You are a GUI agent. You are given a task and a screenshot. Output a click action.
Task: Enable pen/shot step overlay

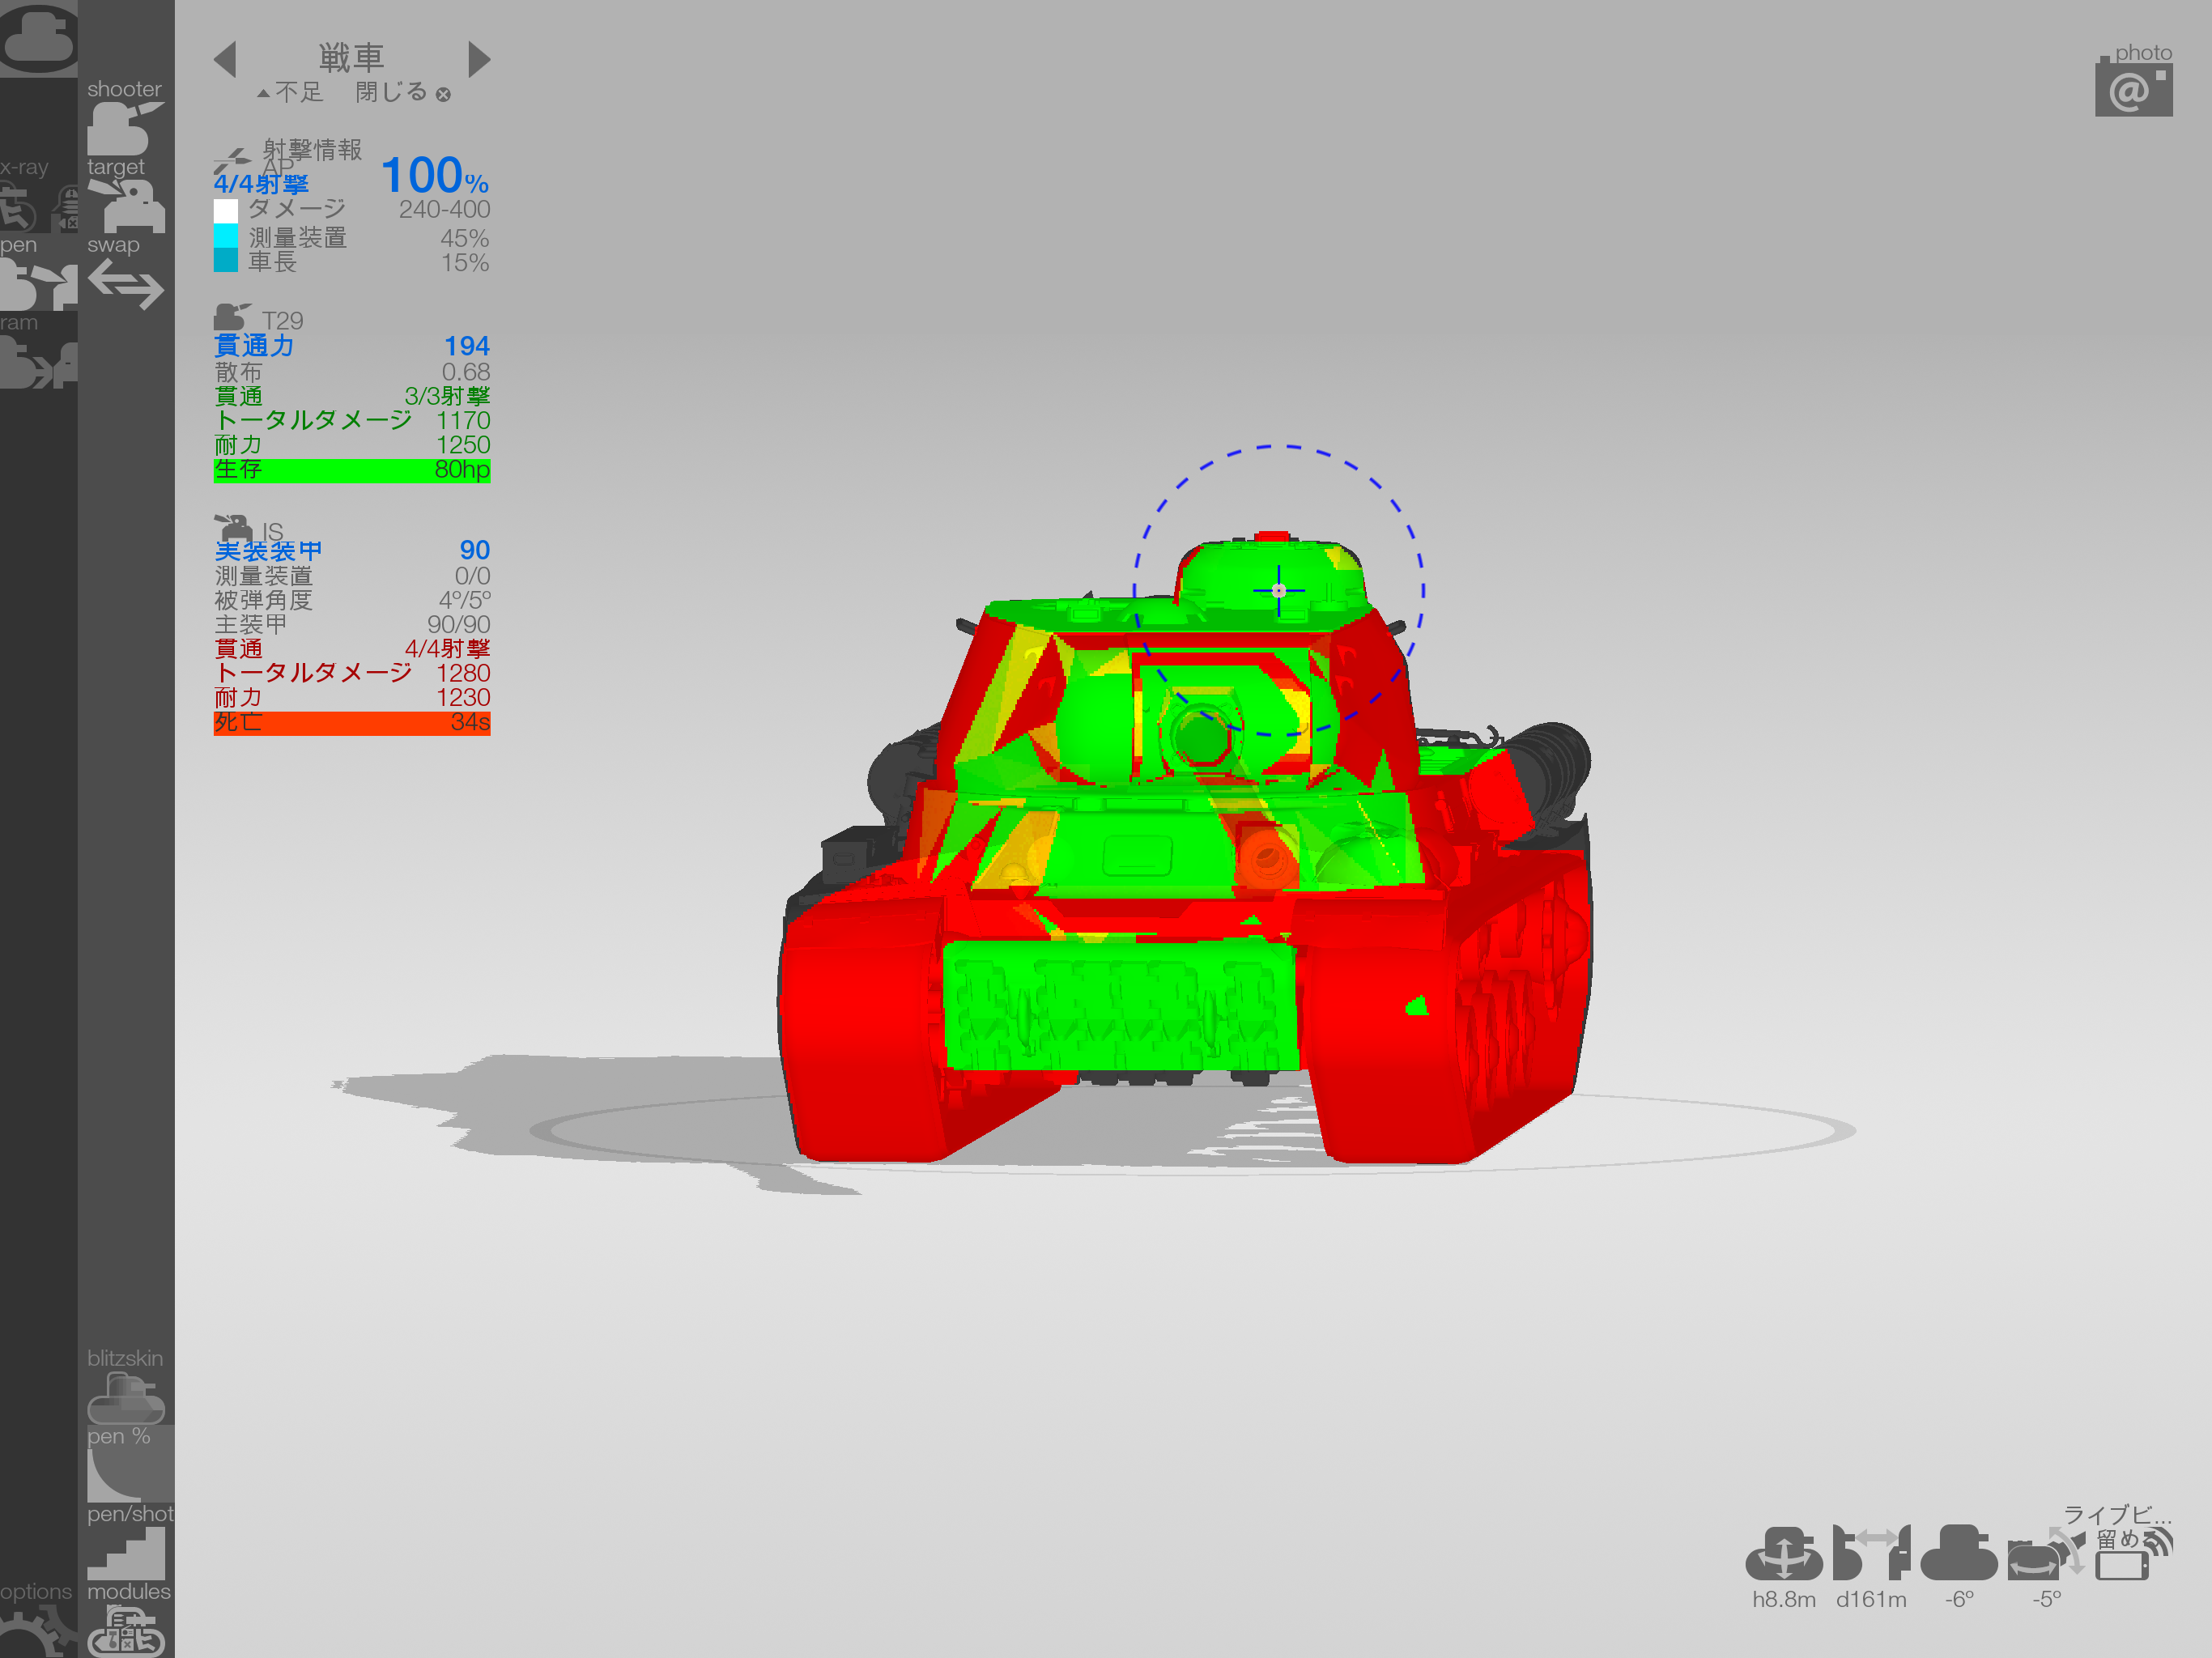tap(126, 1553)
